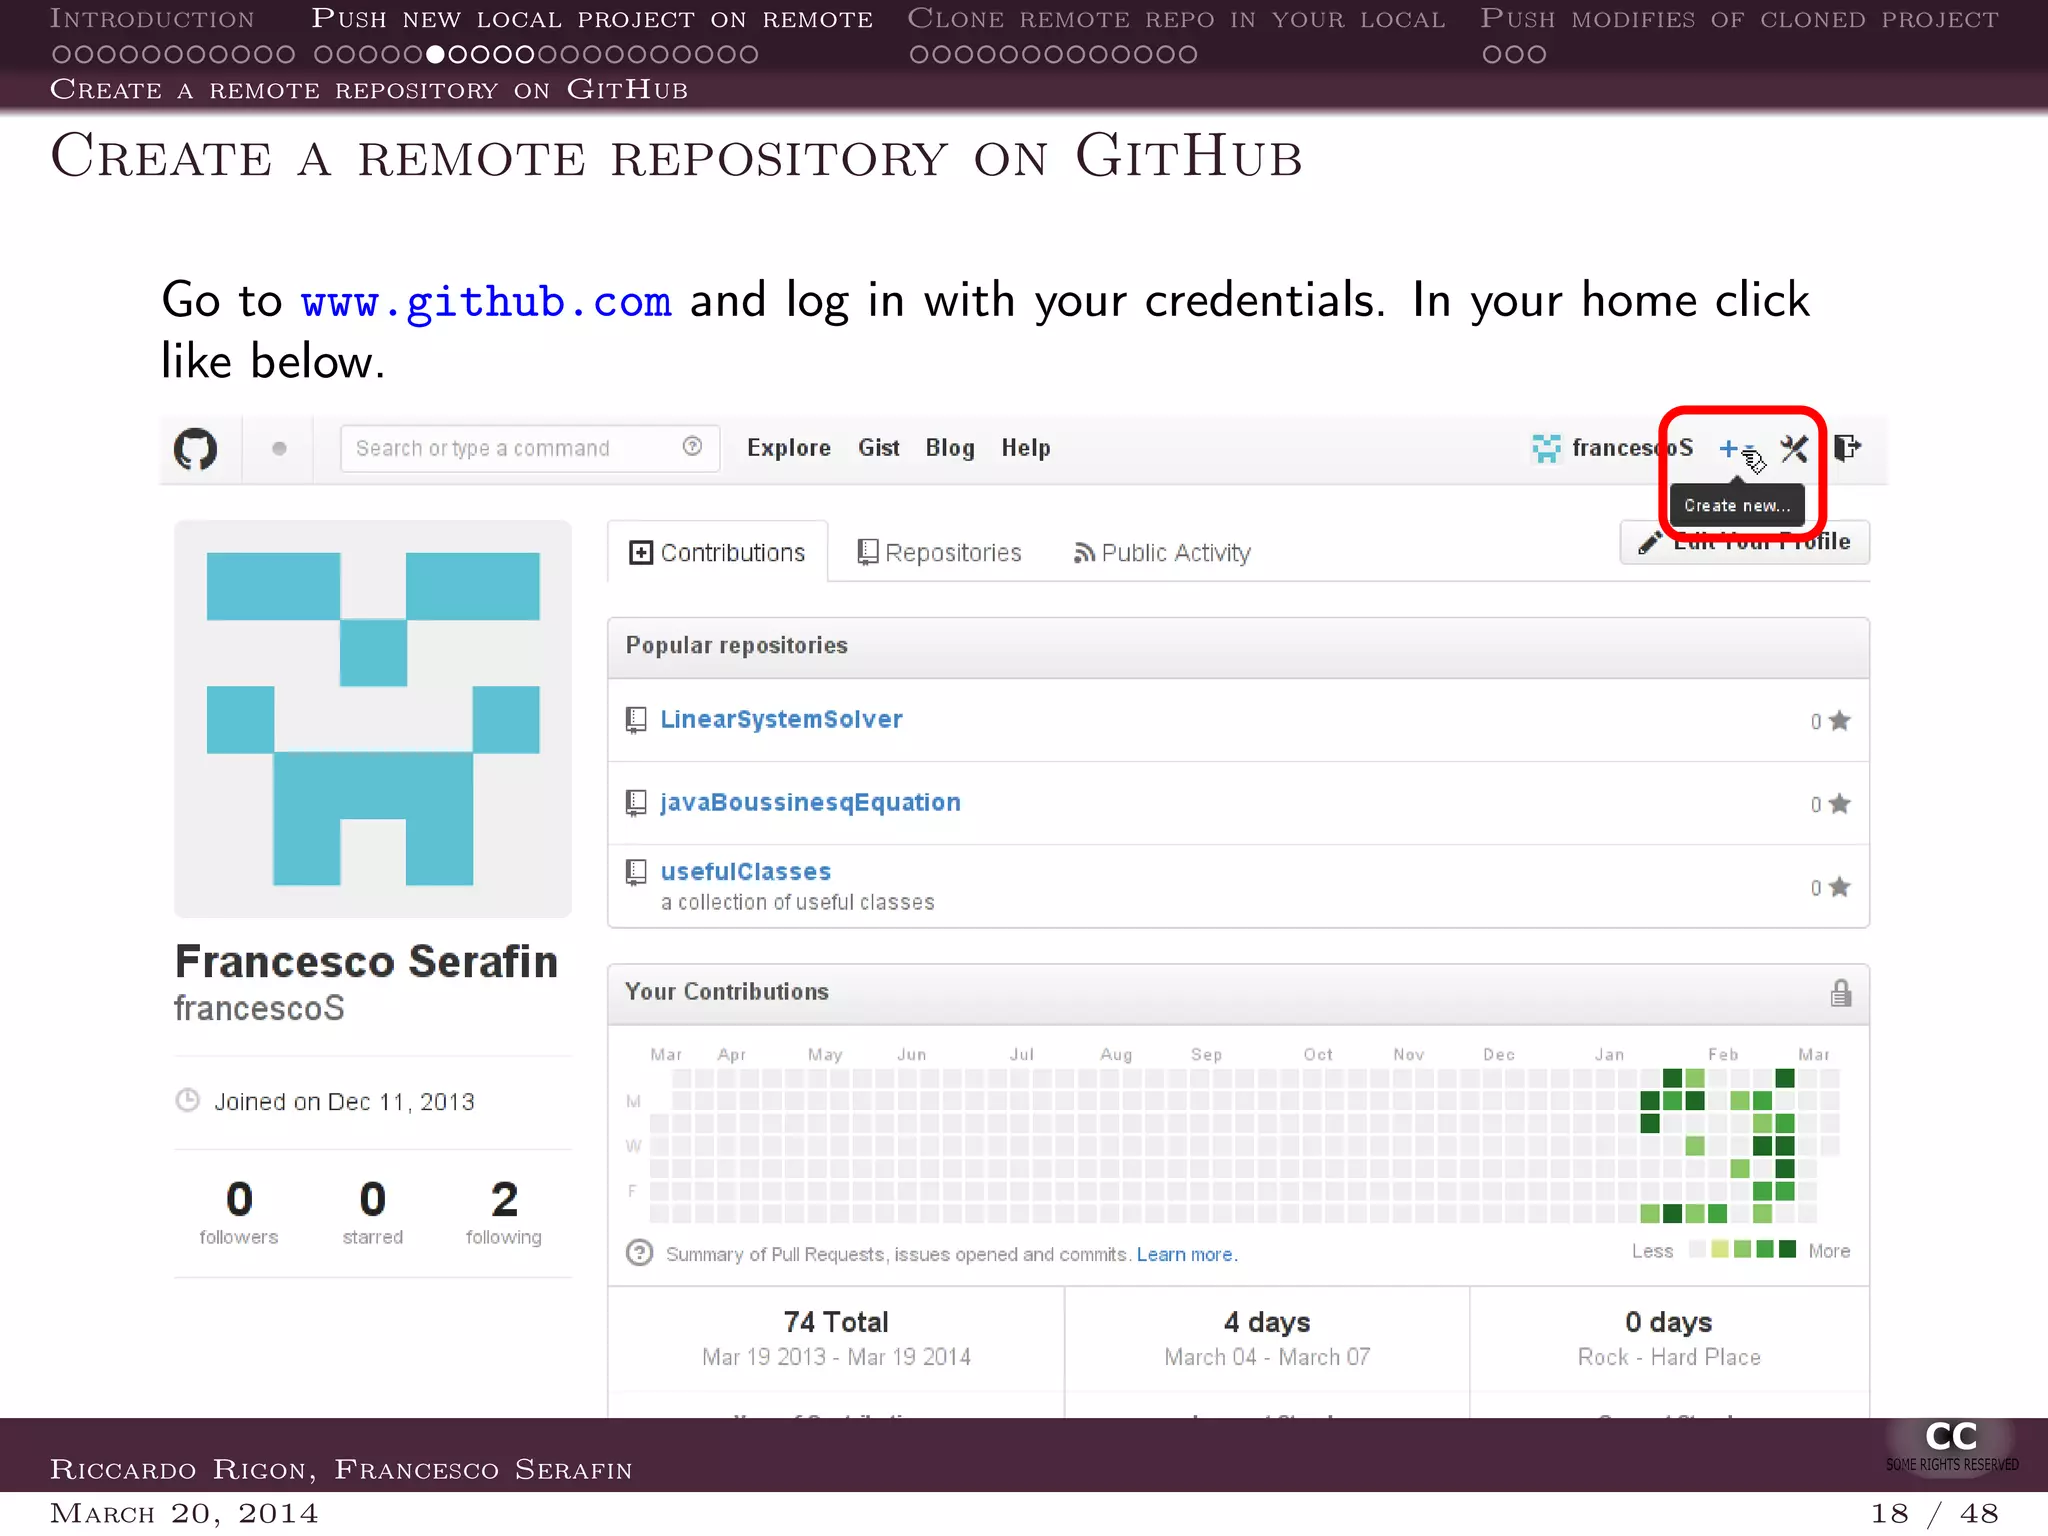Click the francescoS avatar in header

1546,448
